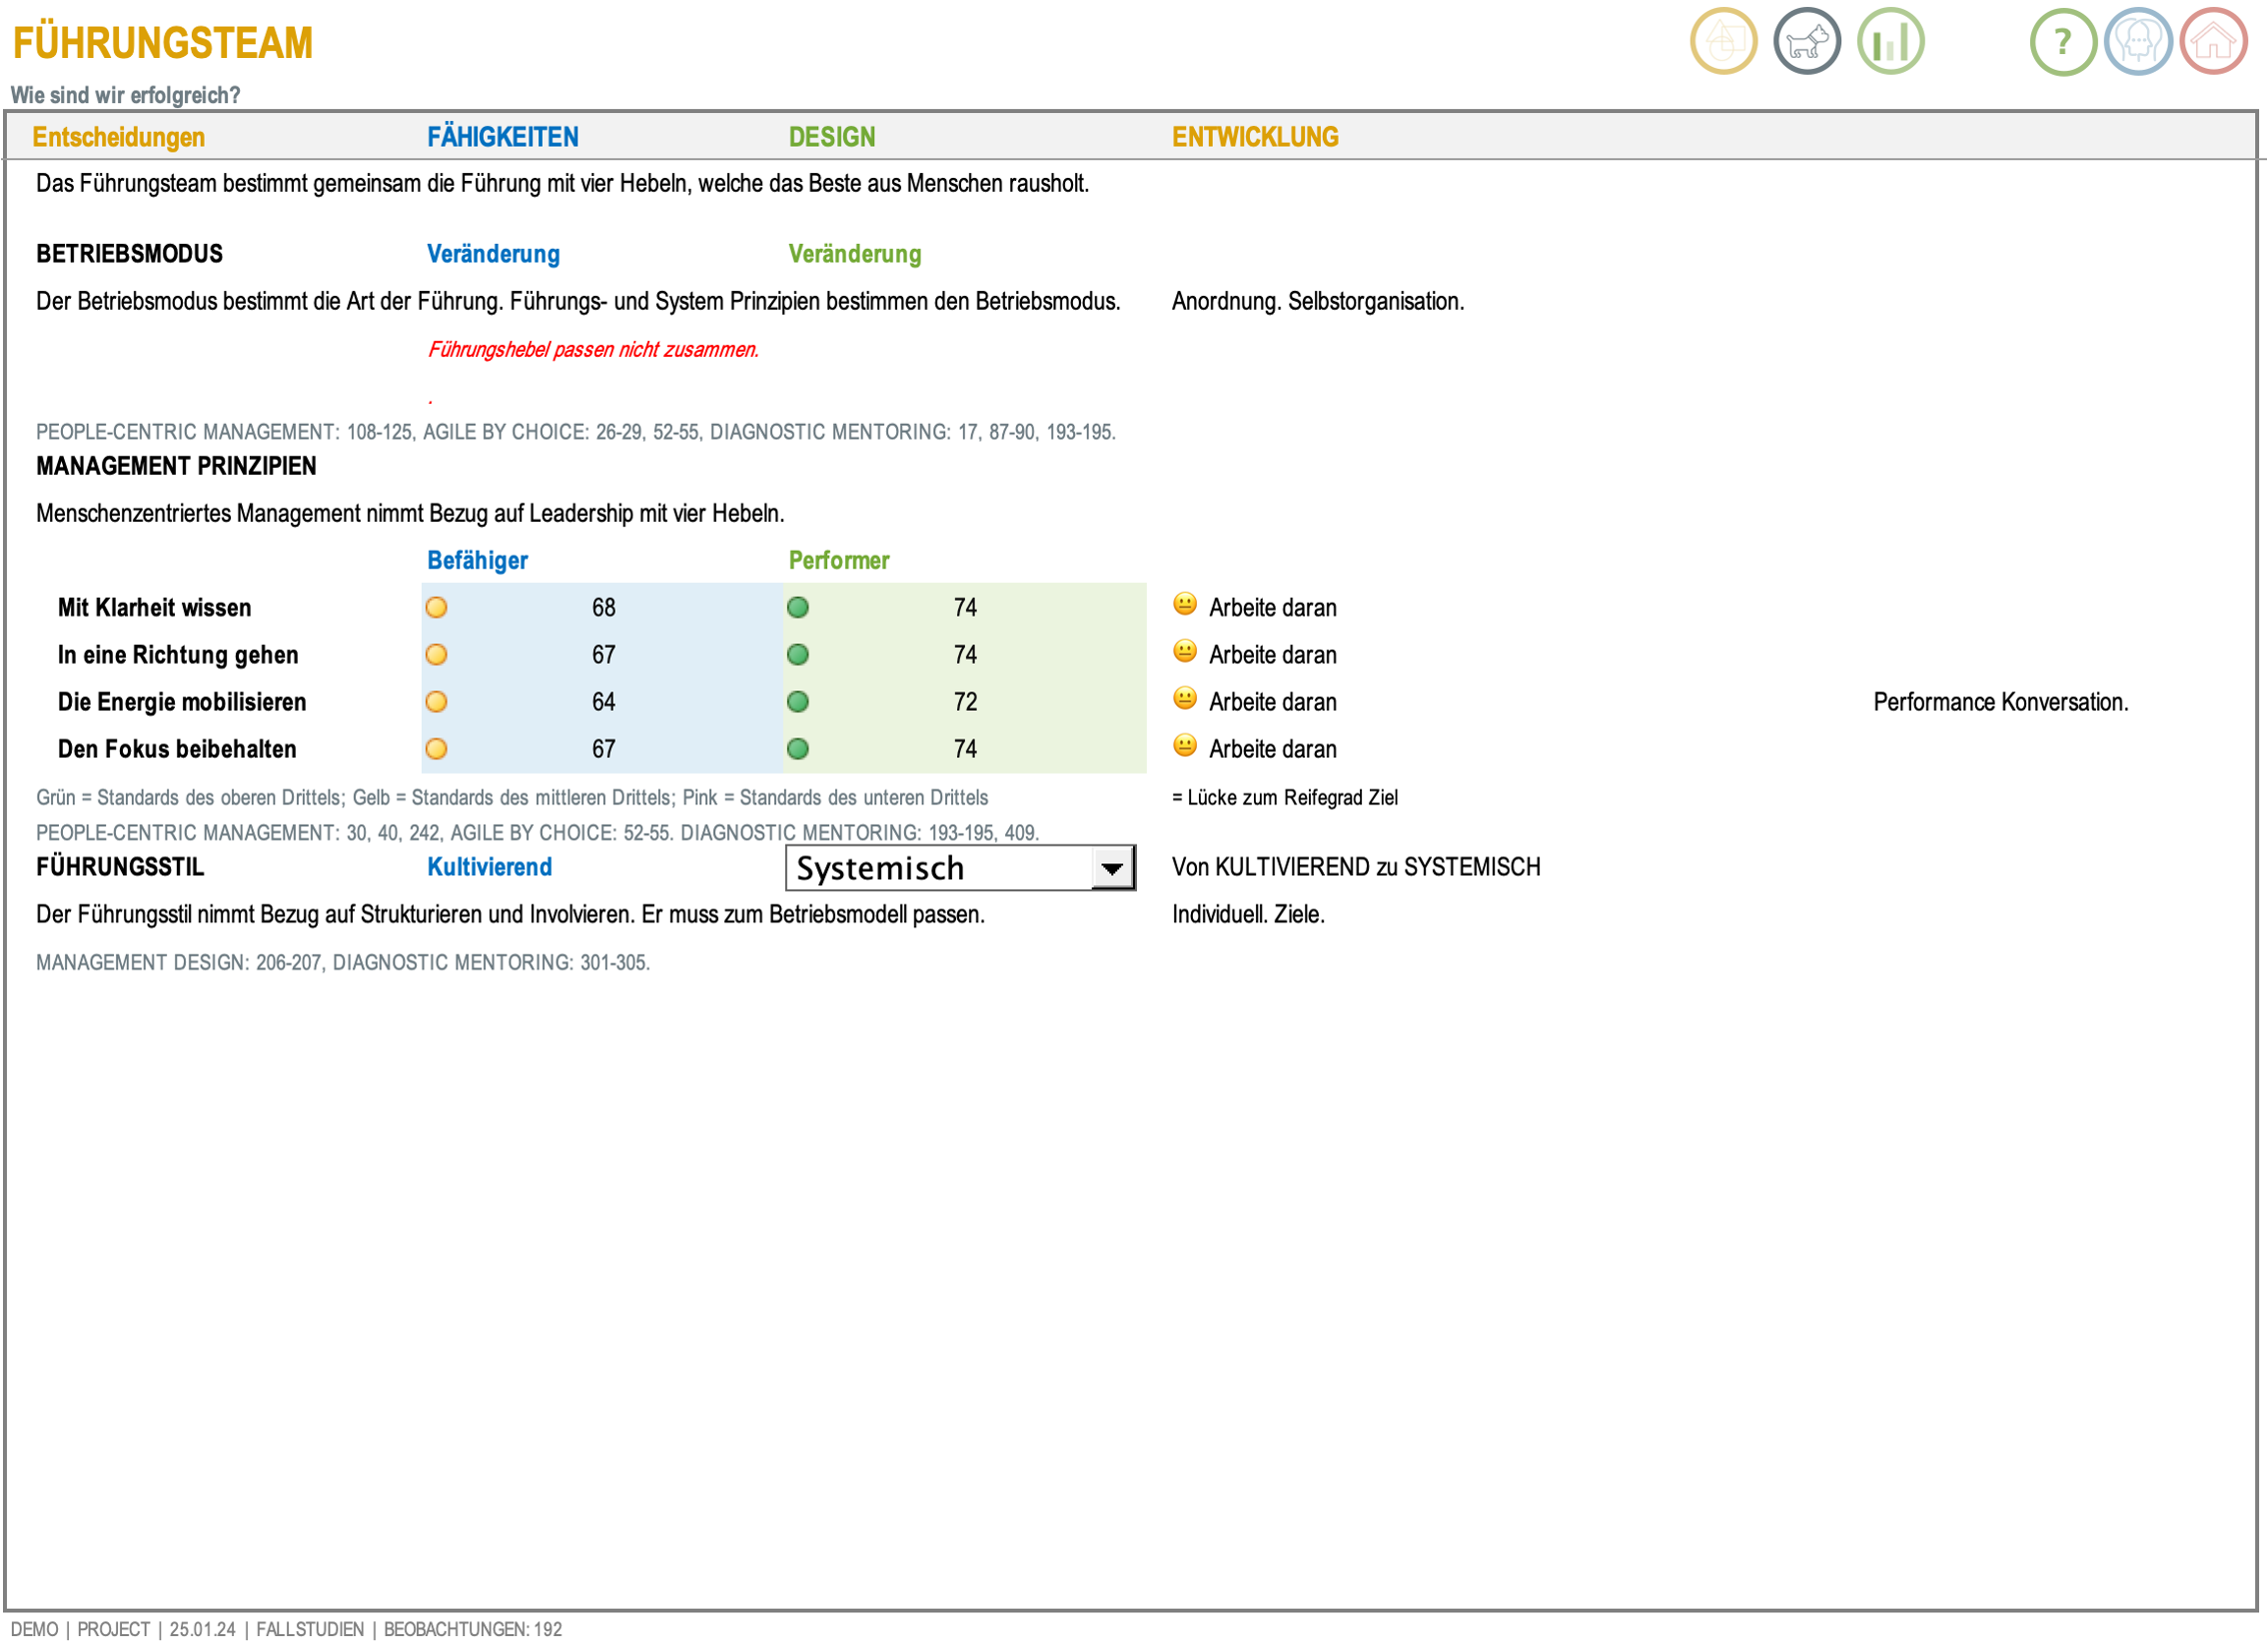Click the green indicator for Den Fokus beibehalten
The height and width of the screenshot is (1645, 2268).
coord(798,749)
